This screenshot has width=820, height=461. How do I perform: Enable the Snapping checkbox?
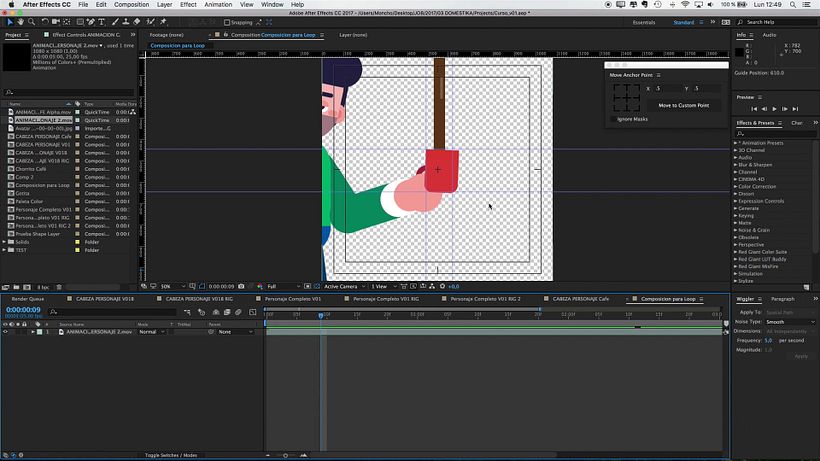(227, 22)
